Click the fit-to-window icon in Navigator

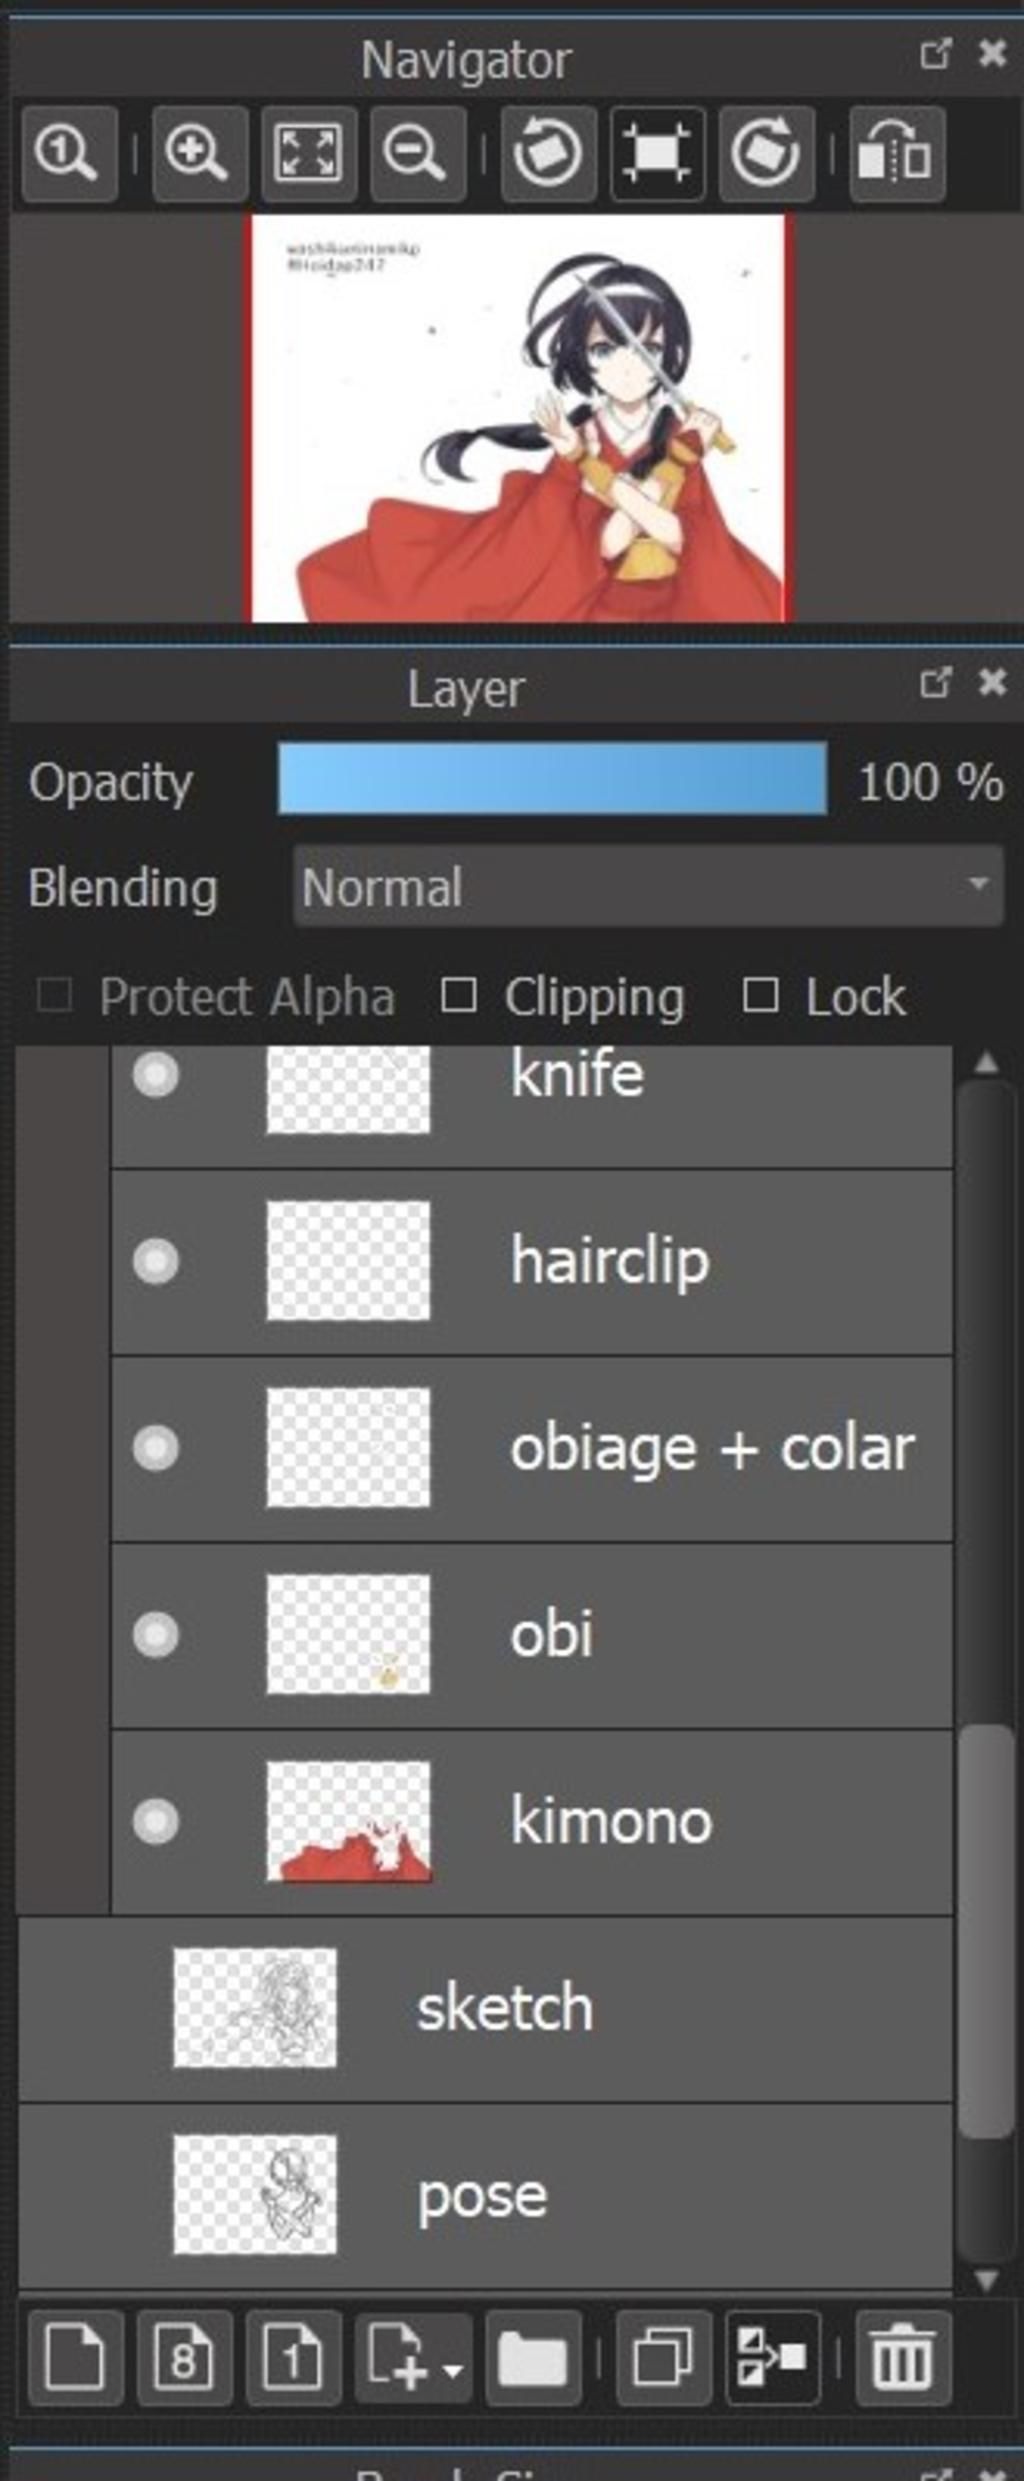[309, 155]
